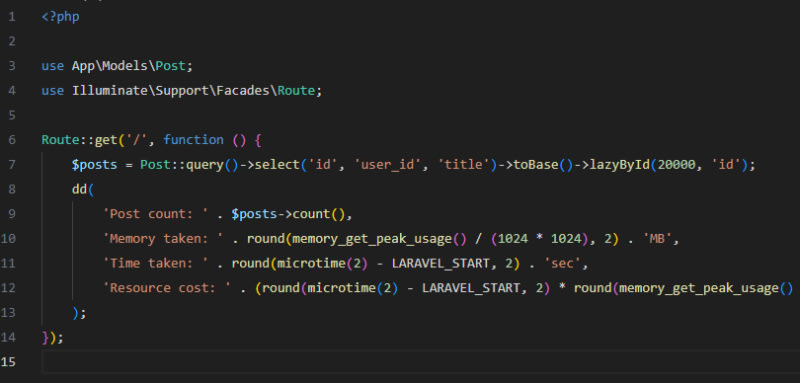The width and height of the screenshot is (800, 383).
Task: Click line number 12 in gutter
Action: point(8,288)
